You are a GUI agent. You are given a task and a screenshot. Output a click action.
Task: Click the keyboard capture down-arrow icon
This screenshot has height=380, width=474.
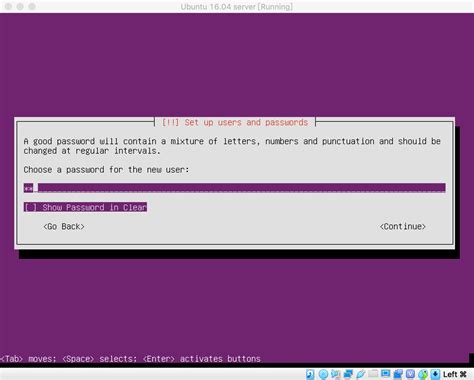[x=435, y=374]
